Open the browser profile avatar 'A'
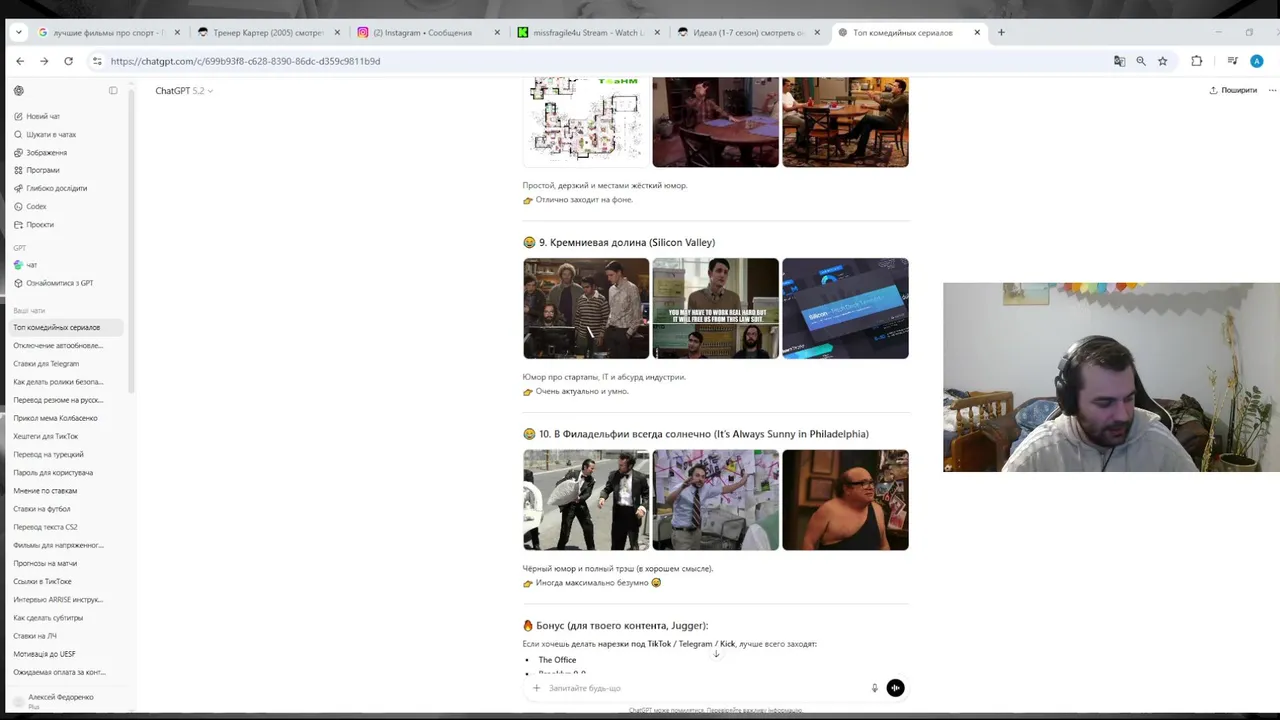Viewport: 1280px width, 720px height. click(1257, 61)
